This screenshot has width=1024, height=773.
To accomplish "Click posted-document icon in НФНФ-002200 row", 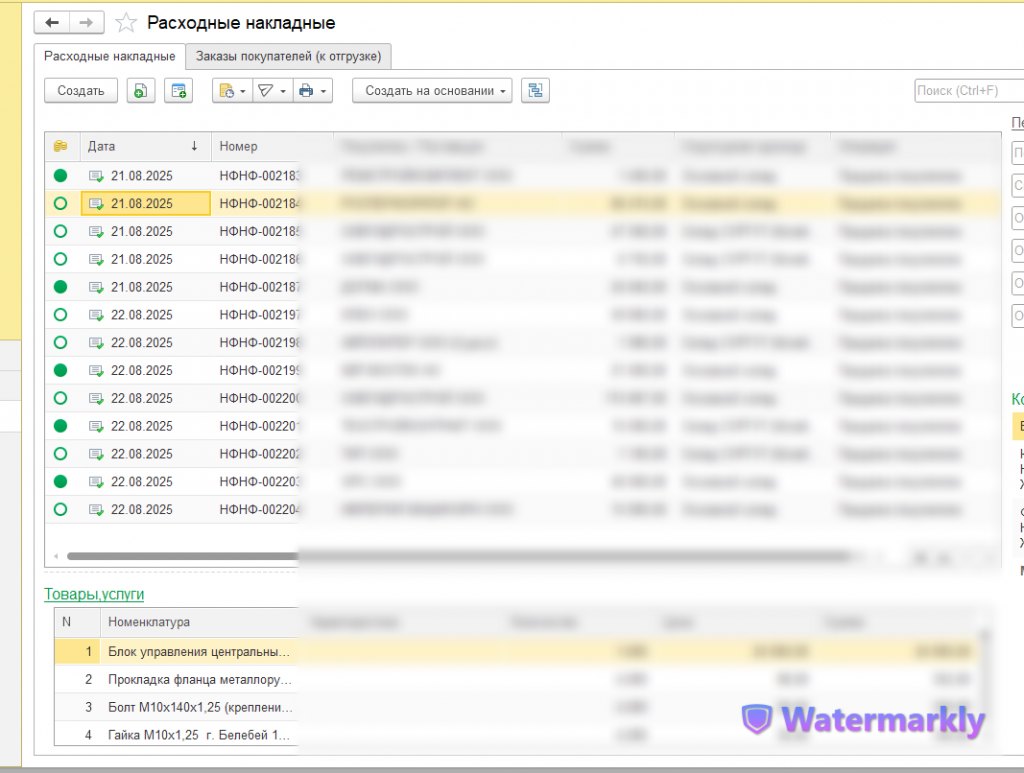I will click(x=96, y=398).
